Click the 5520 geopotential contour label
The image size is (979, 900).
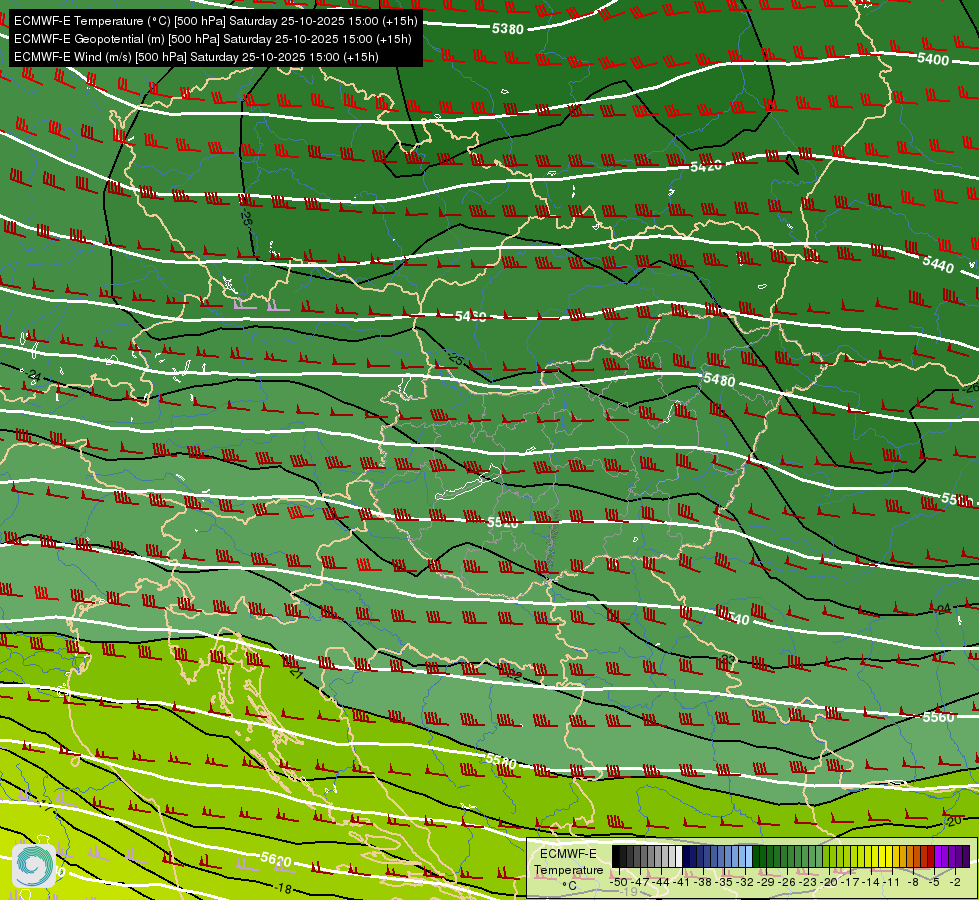pyautogui.click(x=503, y=522)
